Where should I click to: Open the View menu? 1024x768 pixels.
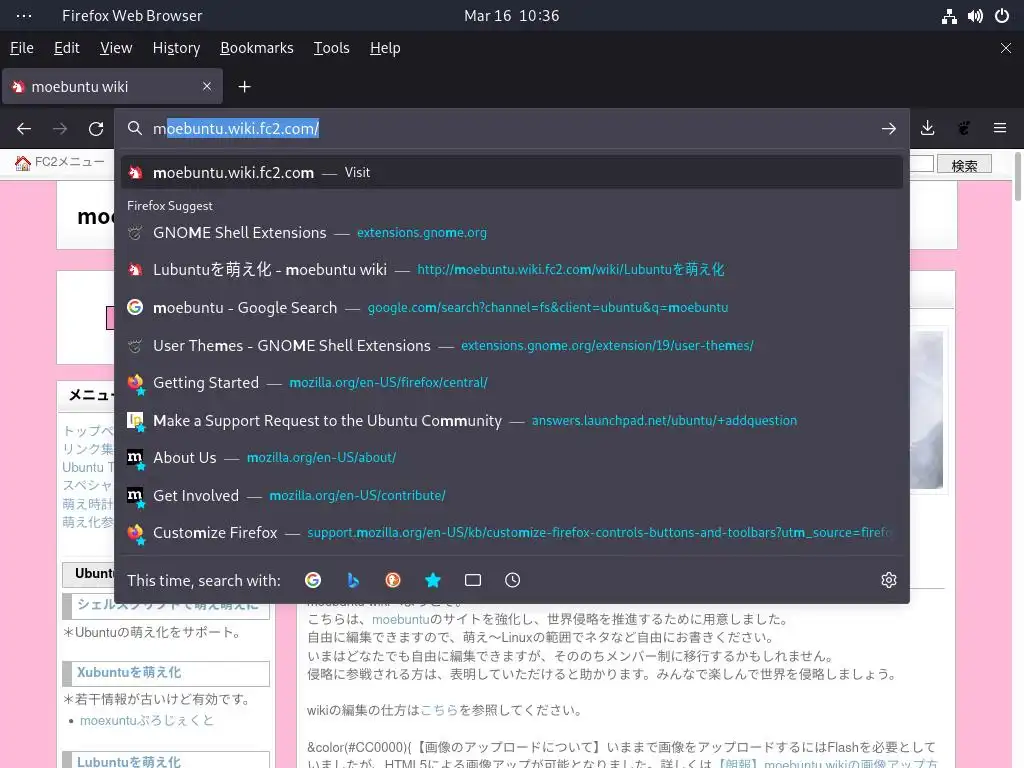pyautogui.click(x=116, y=48)
